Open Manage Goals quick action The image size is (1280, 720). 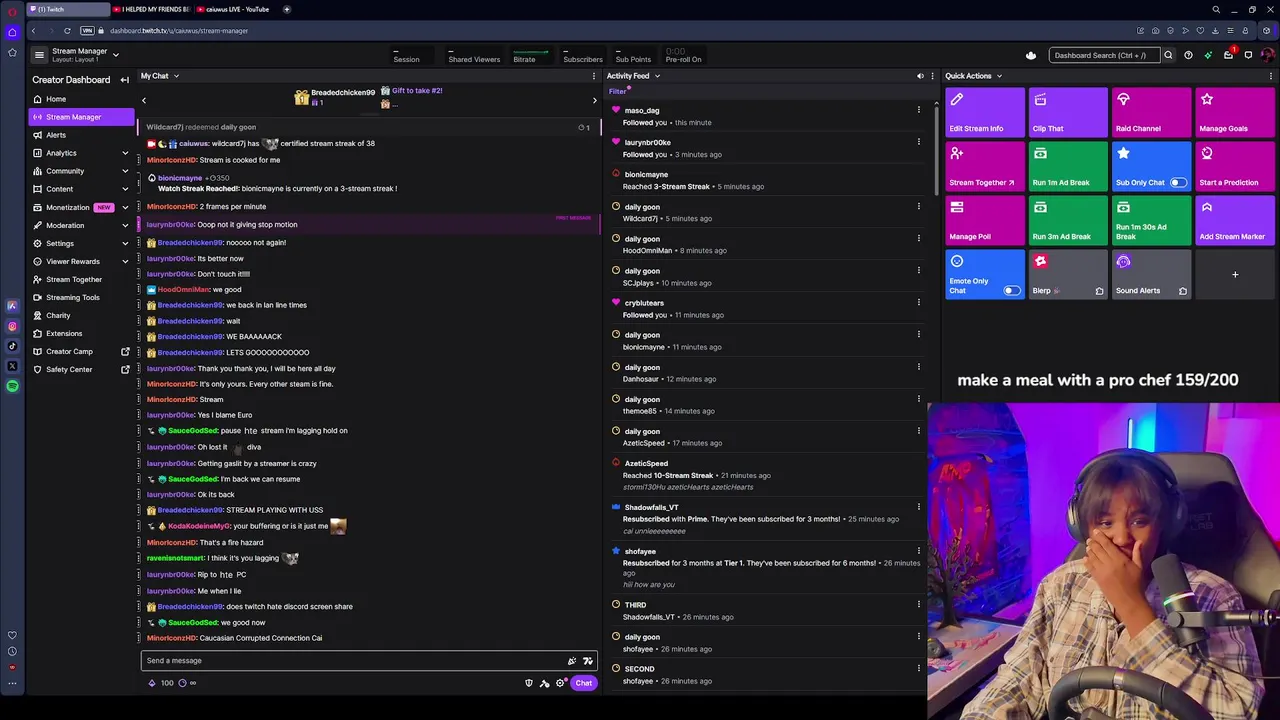coord(1235,112)
